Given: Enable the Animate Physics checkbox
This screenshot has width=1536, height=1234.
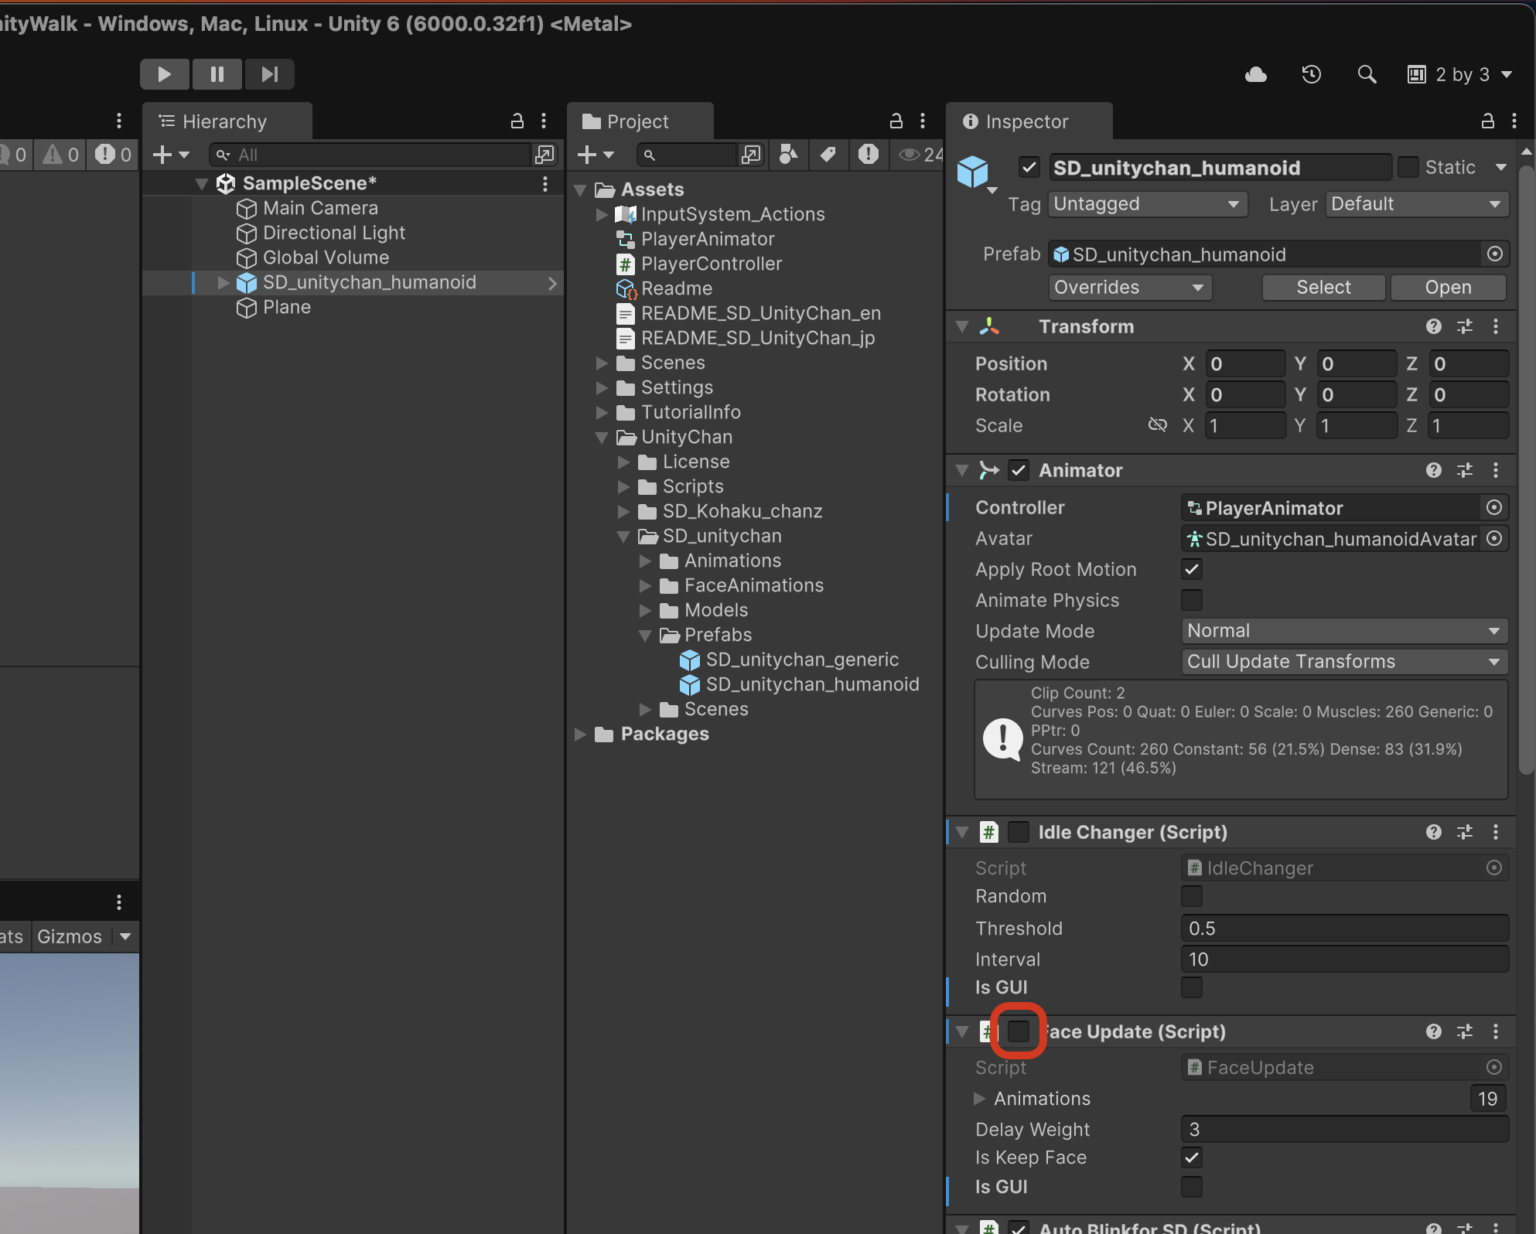Looking at the screenshot, I should pyautogui.click(x=1191, y=600).
